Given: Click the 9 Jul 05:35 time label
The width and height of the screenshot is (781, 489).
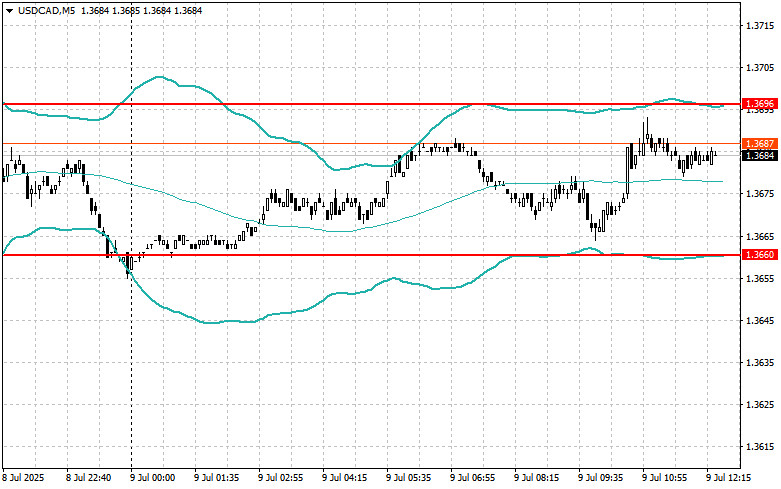Looking at the screenshot, I should click(x=409, y=478).
